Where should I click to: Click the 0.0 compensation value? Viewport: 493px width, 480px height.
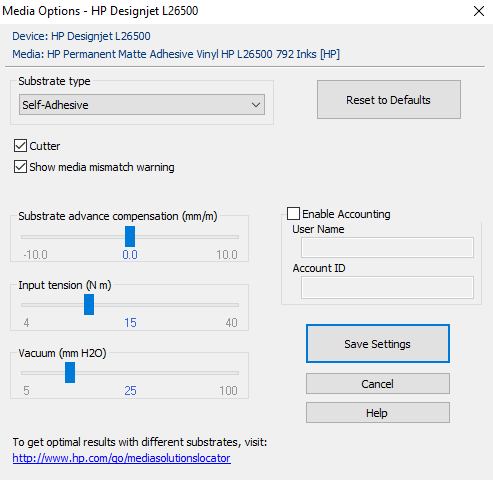click(x=130, y=255)
